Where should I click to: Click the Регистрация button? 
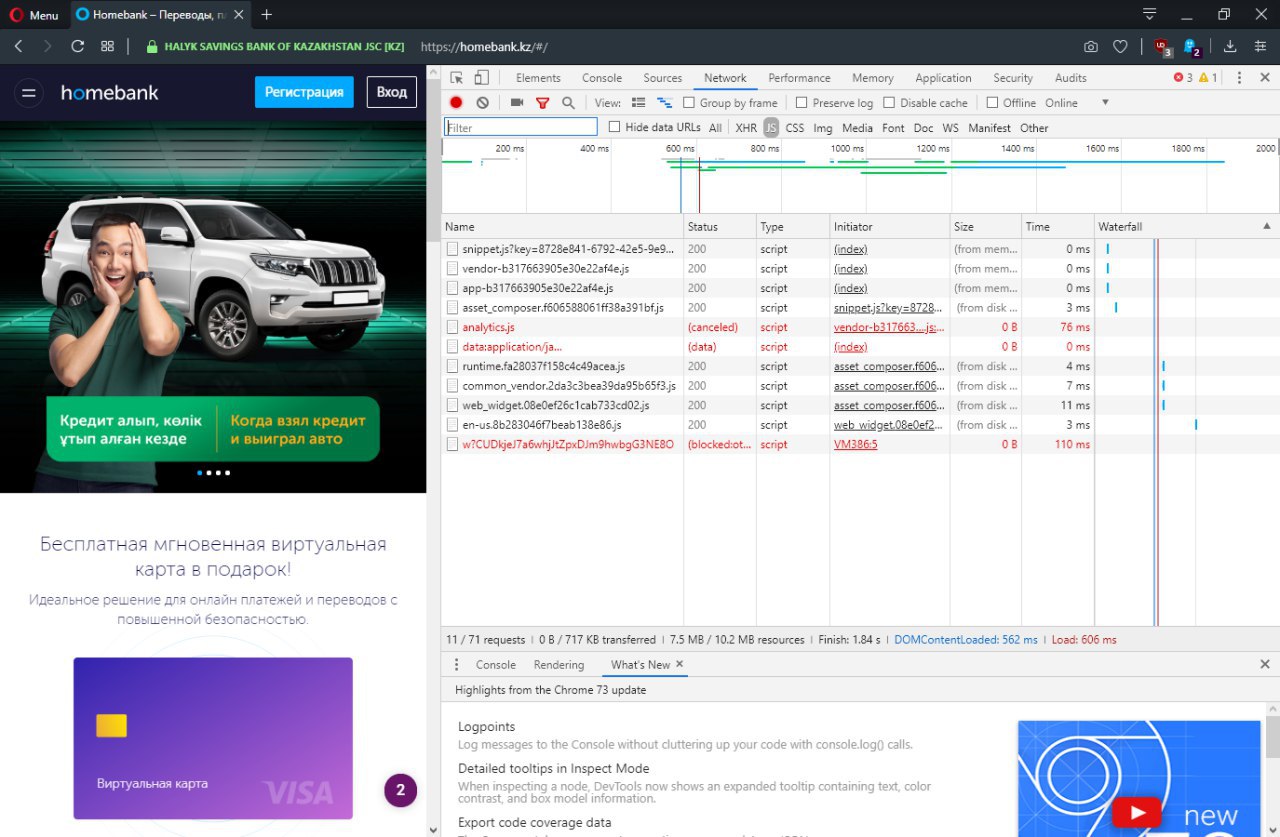pos(304,92)
